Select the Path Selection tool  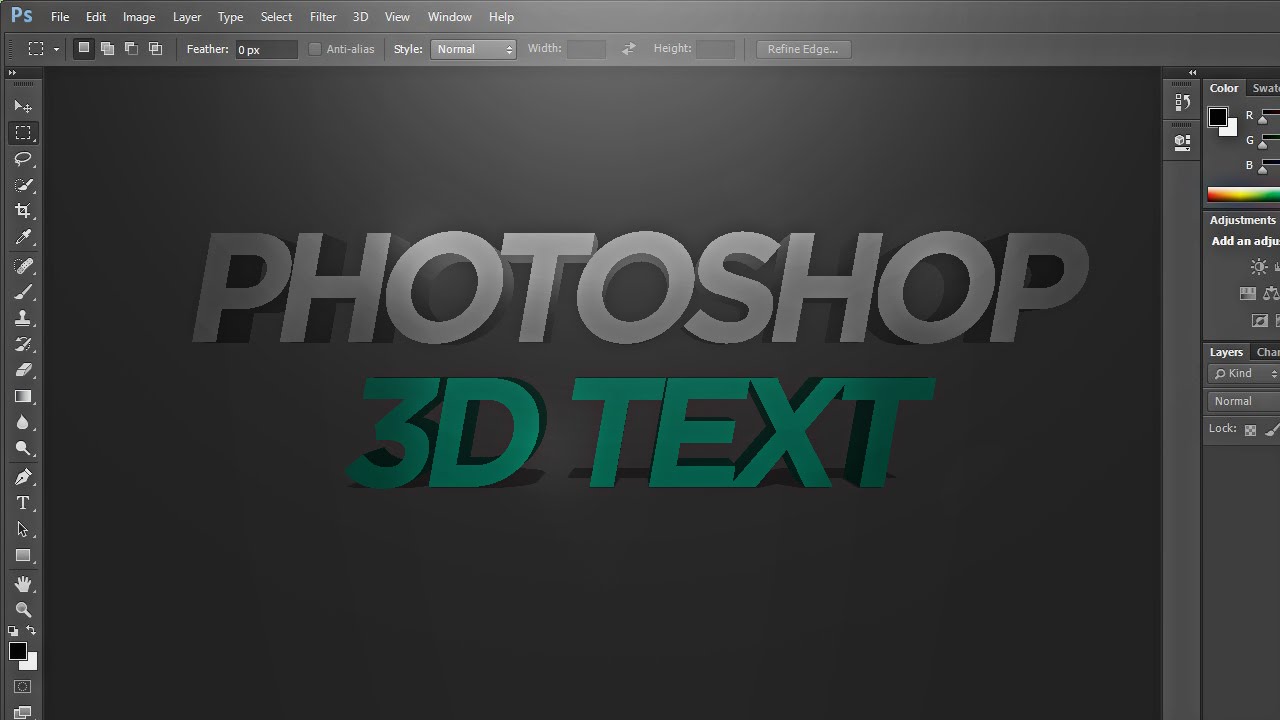(x=23, y=529)
